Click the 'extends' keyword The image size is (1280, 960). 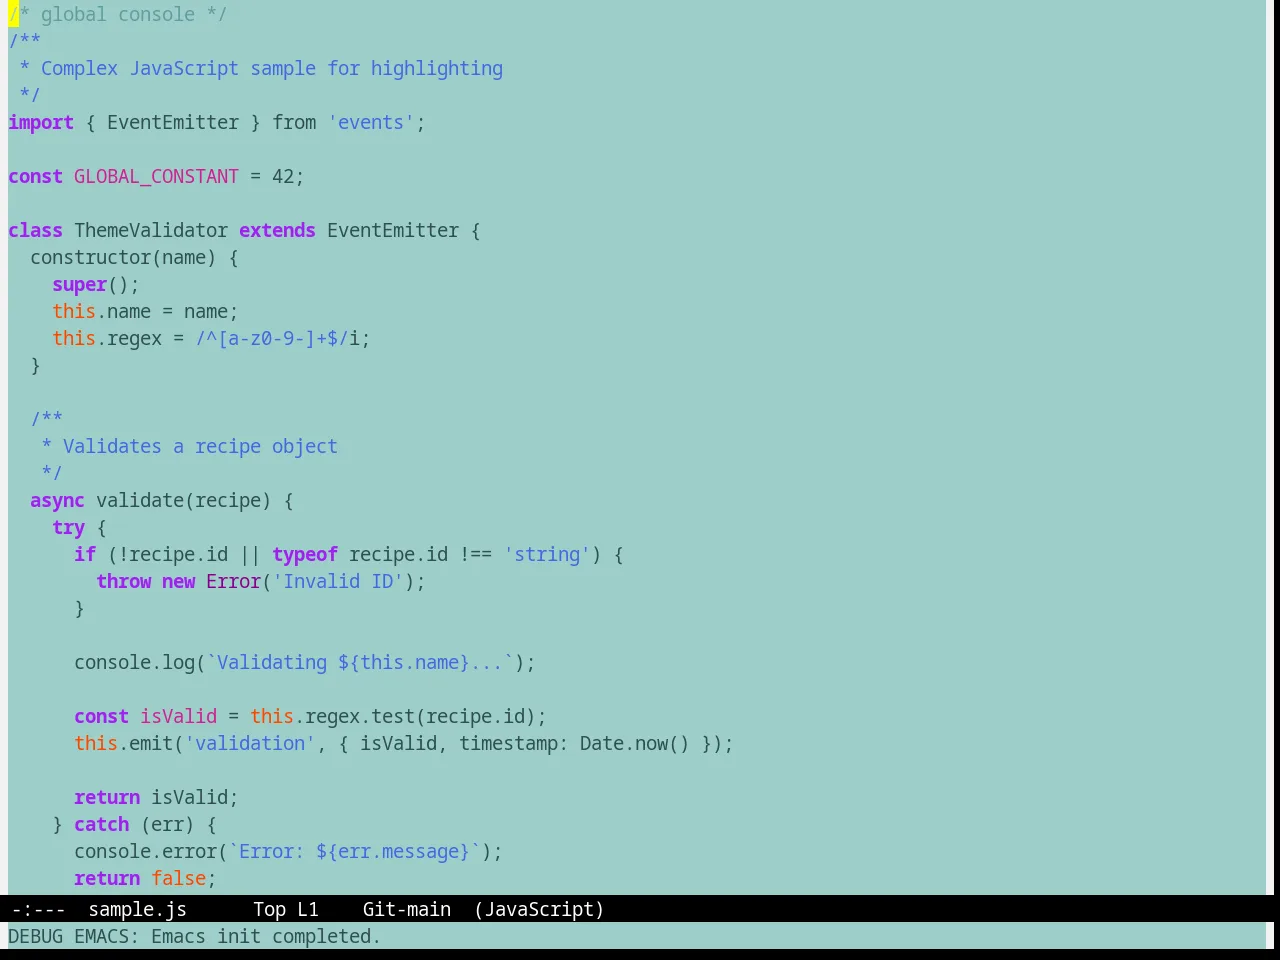[x=277, y=230]
